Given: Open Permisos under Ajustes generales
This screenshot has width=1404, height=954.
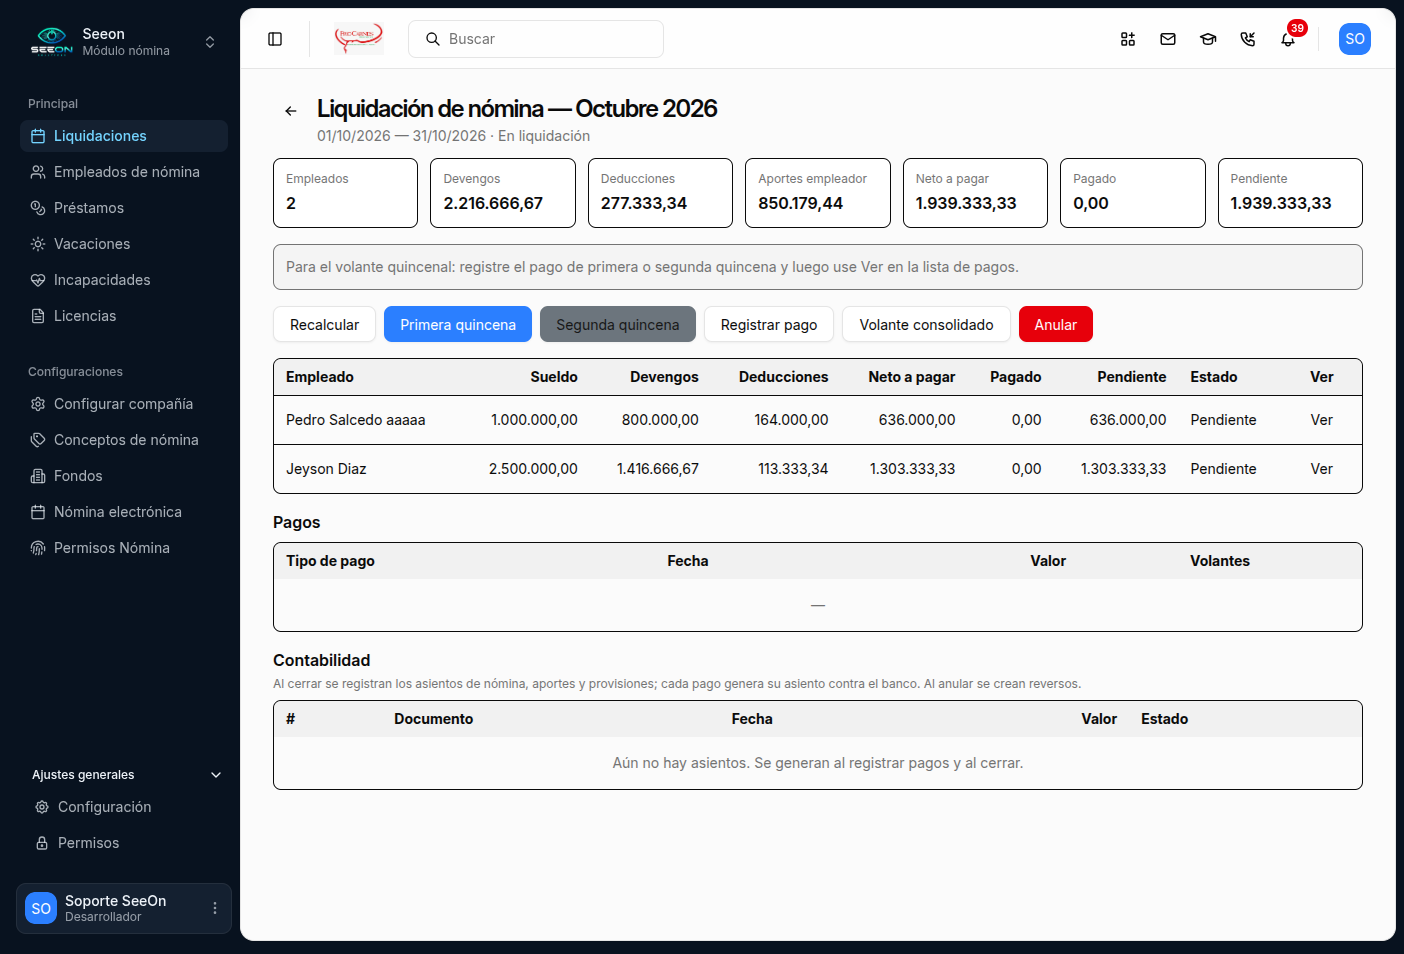Looking at the screenshot, I should 126,843.
